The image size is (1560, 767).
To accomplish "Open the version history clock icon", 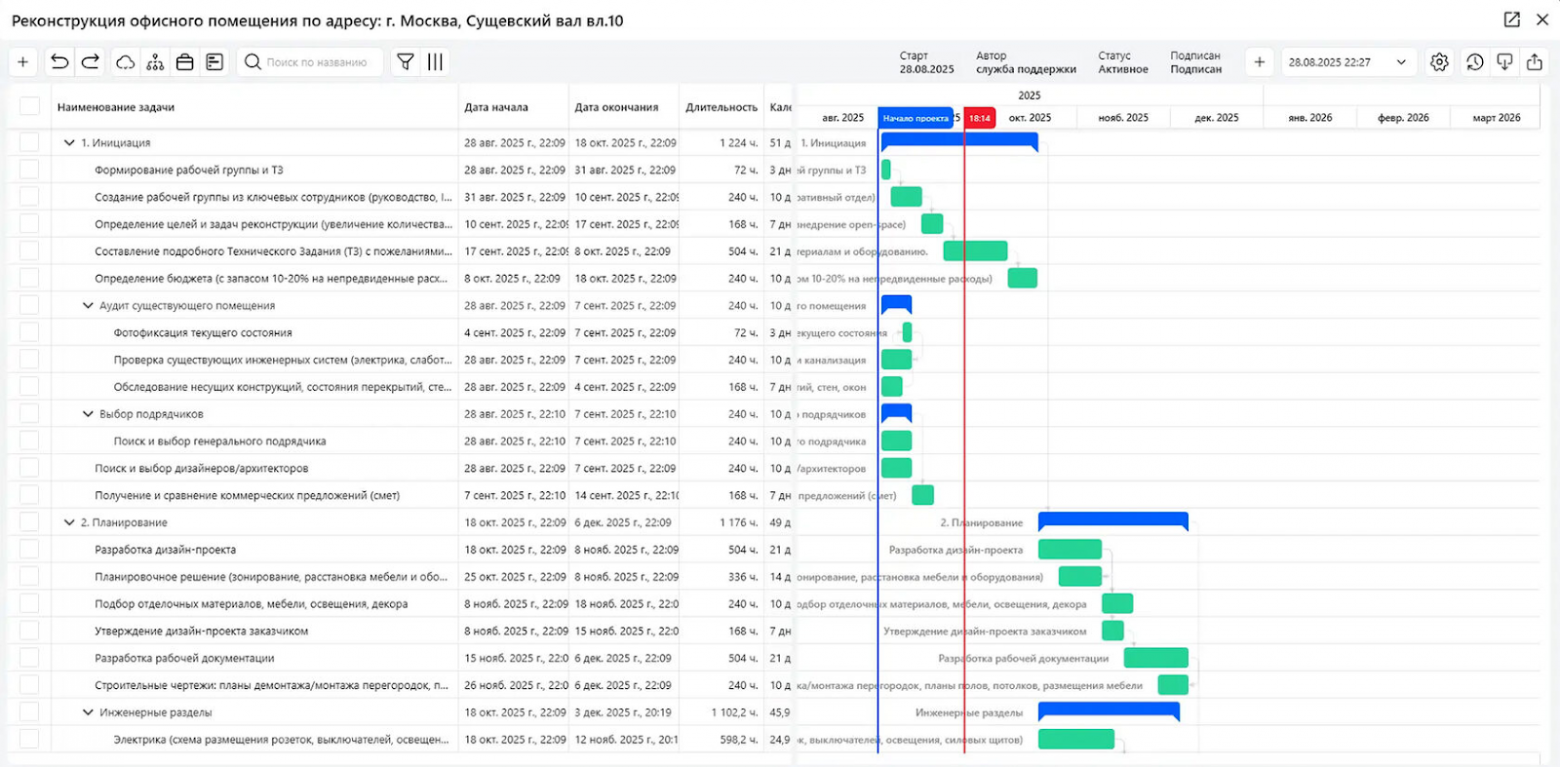I will (1474, 62).
